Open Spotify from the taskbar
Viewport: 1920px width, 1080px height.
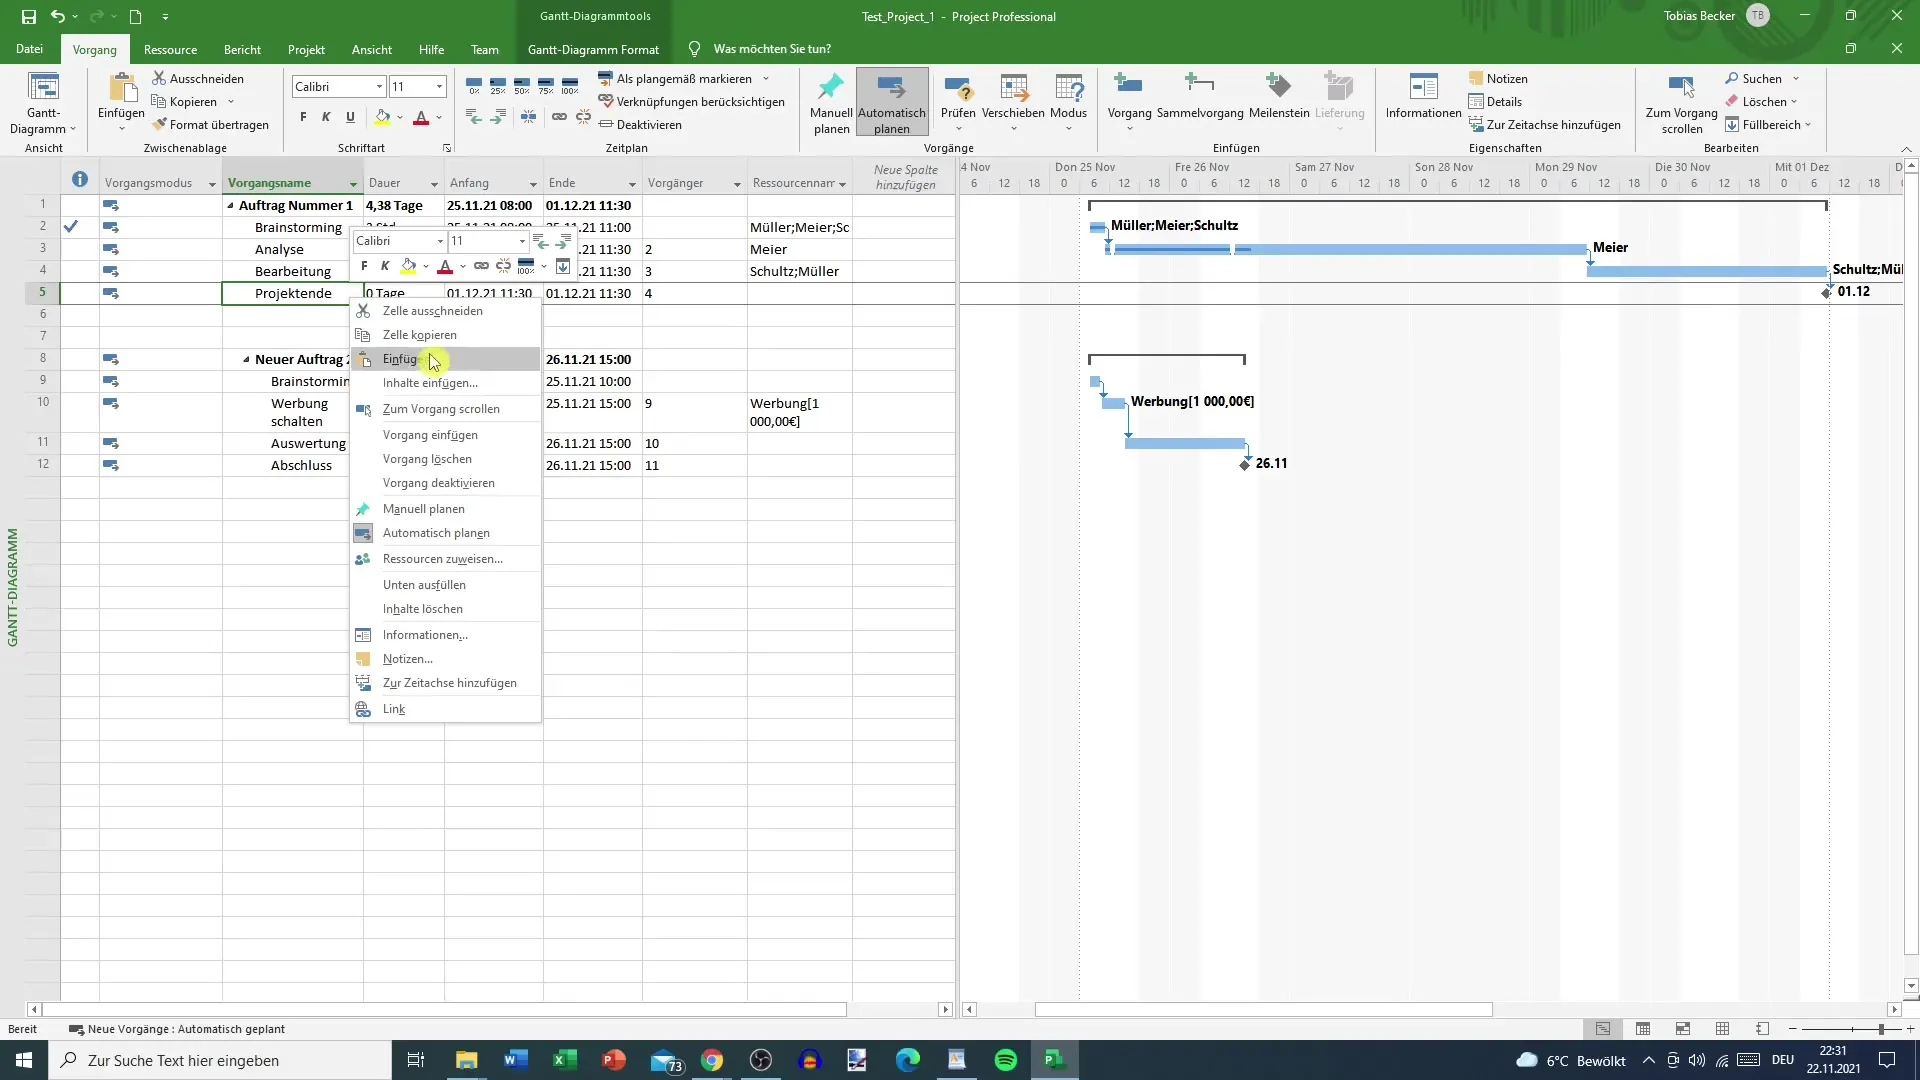[x=1006, y=1060]
